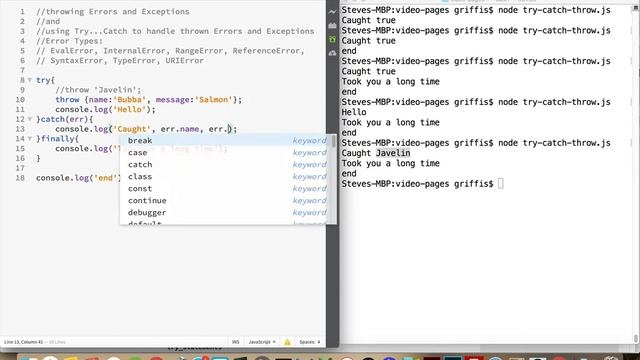Click the 'Spaces: 4' indentation setting
640x360 pixels.
(x=310, y=342)
